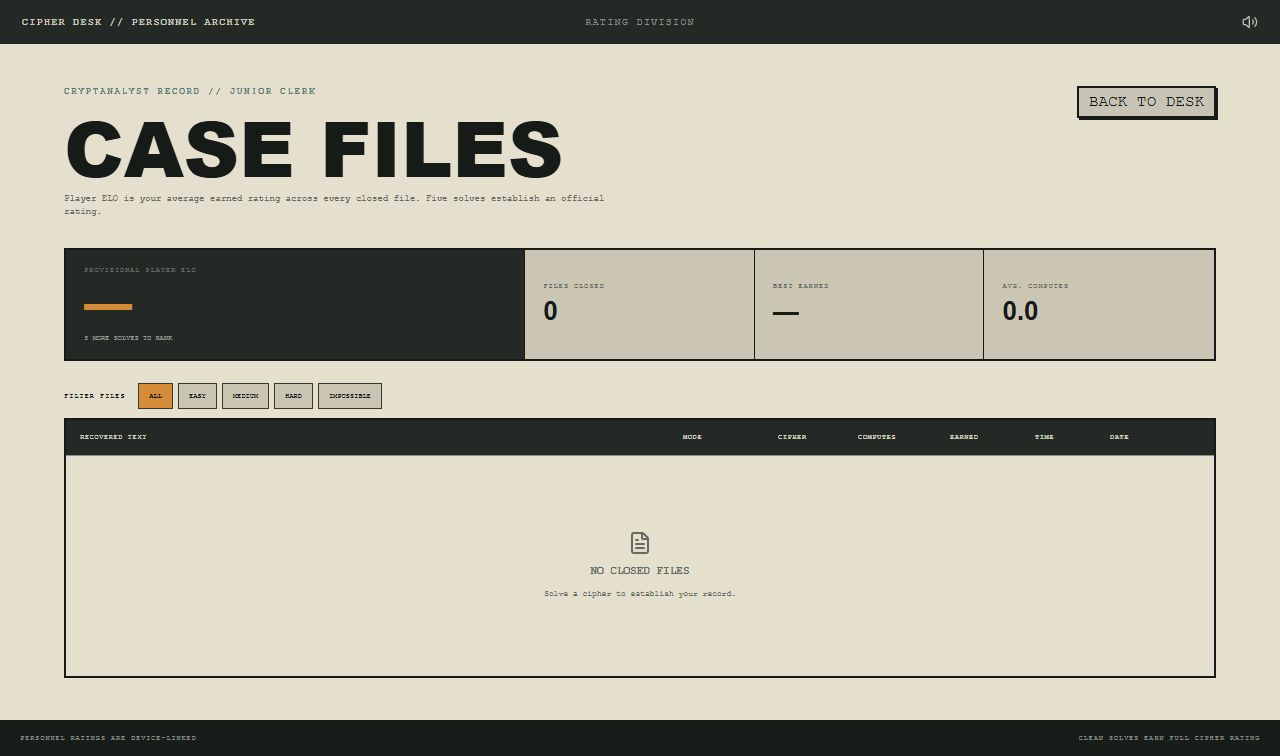
Task: Sort table by MODE column
Action: (x=692, y=437)
